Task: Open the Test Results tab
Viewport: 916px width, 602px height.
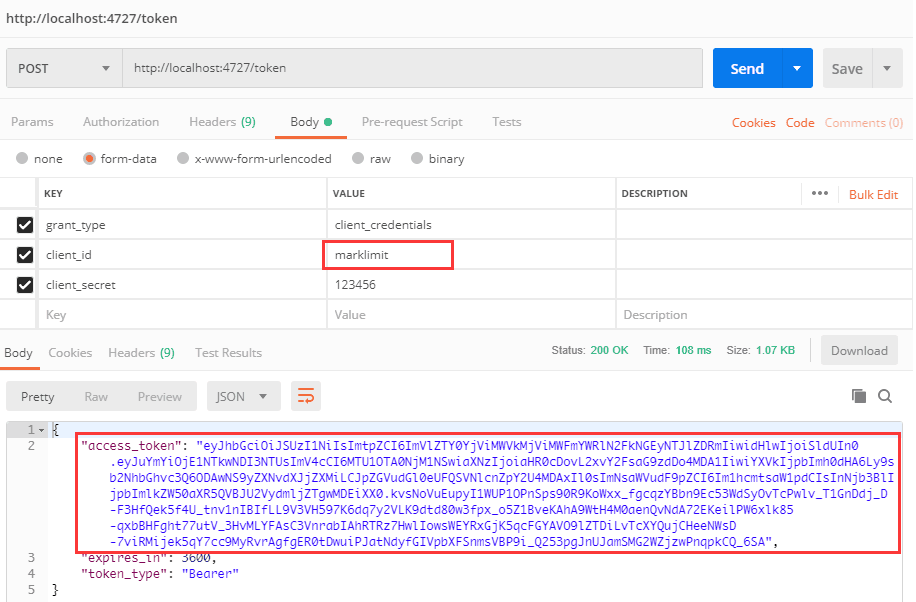Action: [228, 352]
